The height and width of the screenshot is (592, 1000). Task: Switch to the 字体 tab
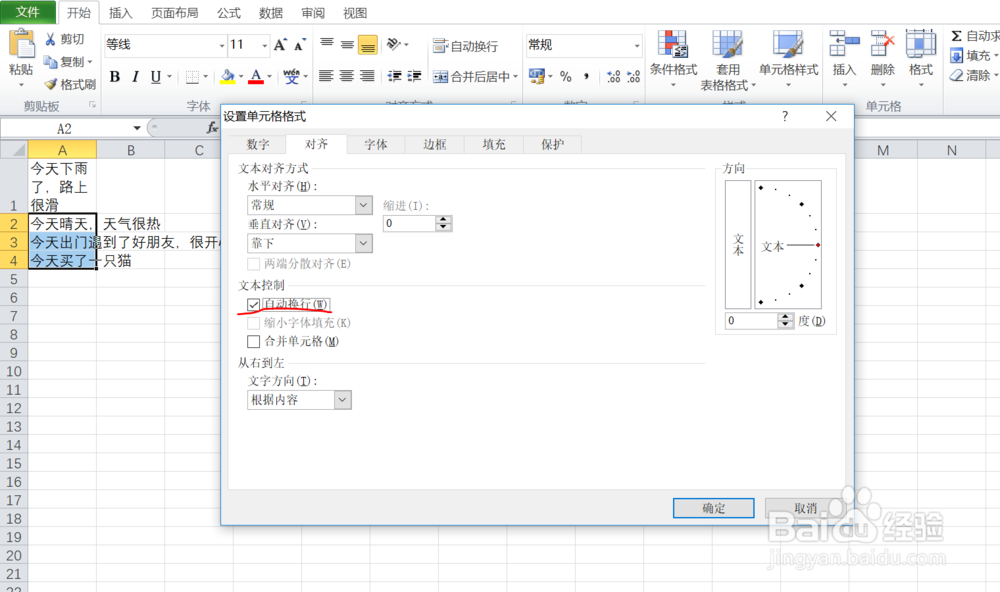click(376, 144)
